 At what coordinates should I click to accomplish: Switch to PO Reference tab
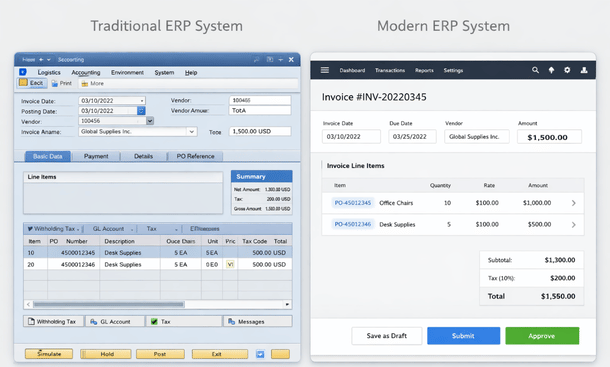[x=195, y=156]
